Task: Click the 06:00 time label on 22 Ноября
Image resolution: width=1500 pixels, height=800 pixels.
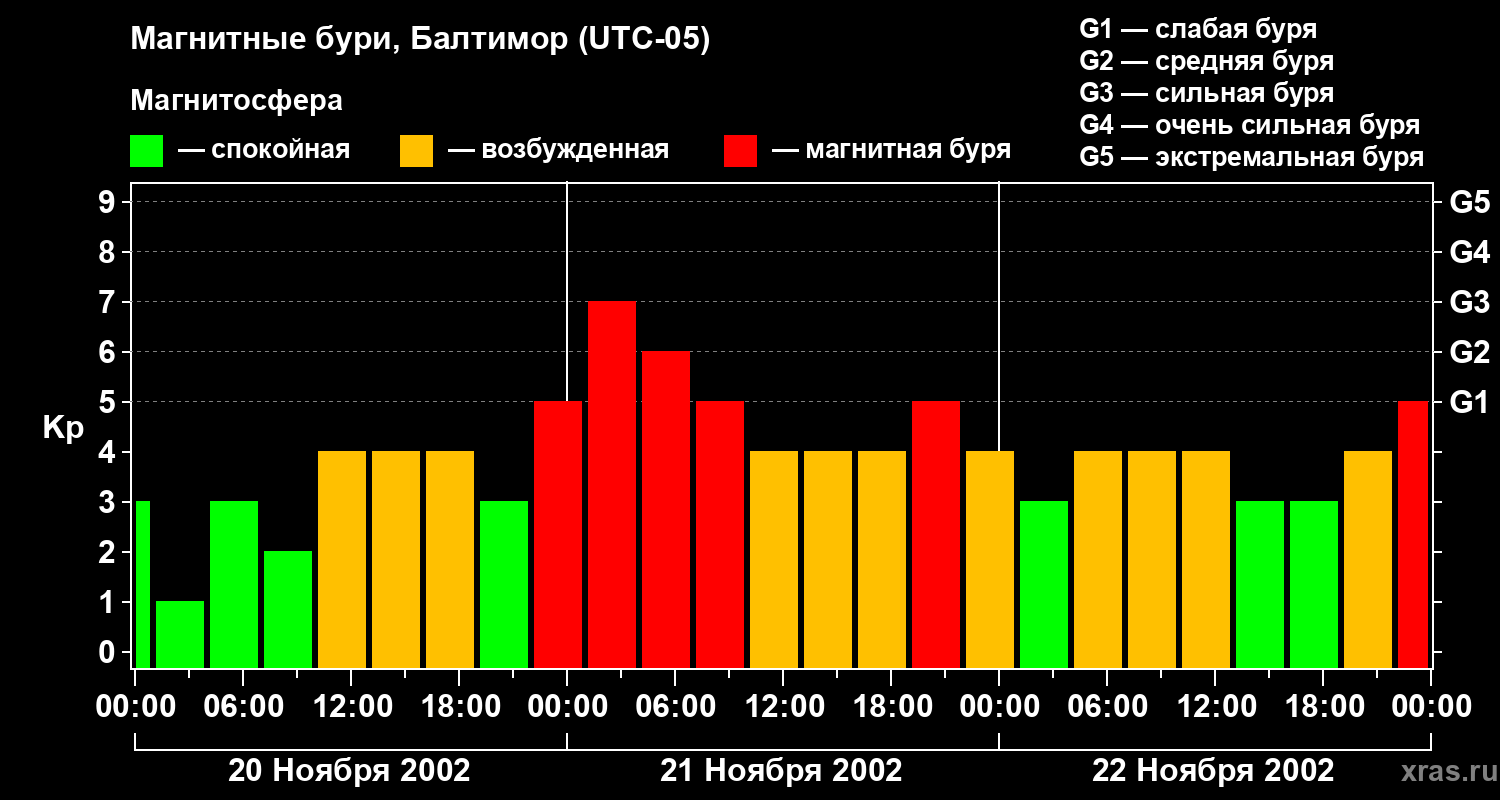Action: pos(1107,707)
